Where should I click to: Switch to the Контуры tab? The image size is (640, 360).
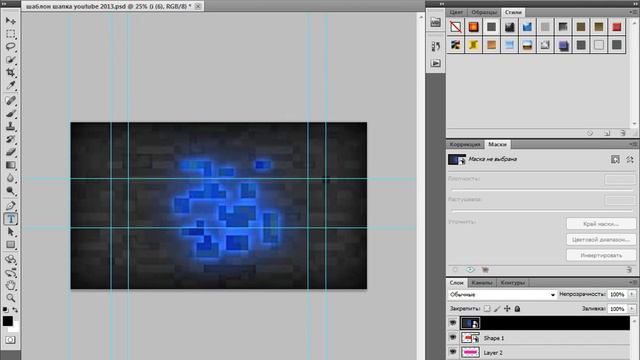513,282
